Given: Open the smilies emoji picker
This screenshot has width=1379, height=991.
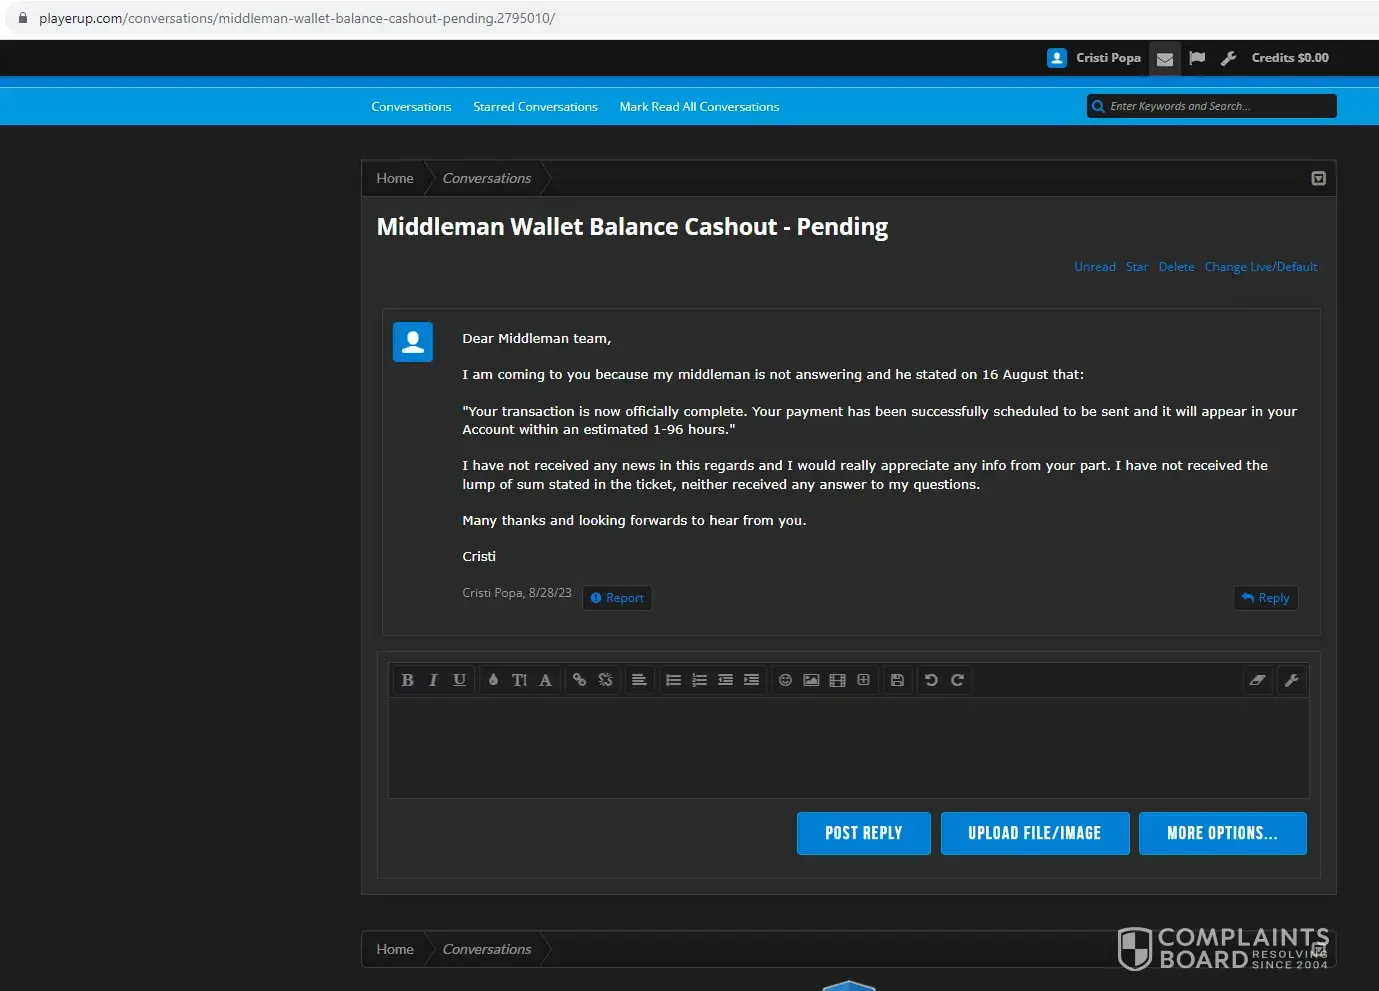Looking at the screenshot, I should click(x=785, y=680).
